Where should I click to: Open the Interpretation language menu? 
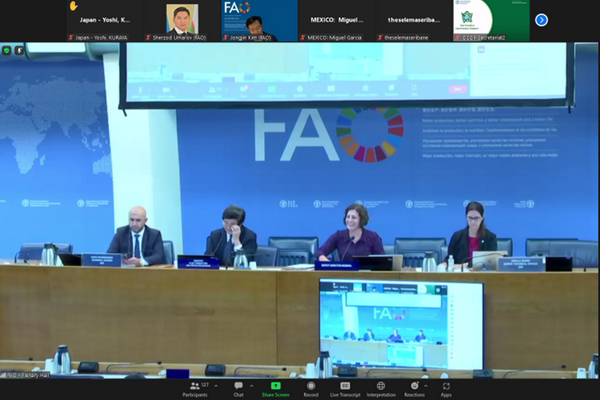[x=381, y=389]
